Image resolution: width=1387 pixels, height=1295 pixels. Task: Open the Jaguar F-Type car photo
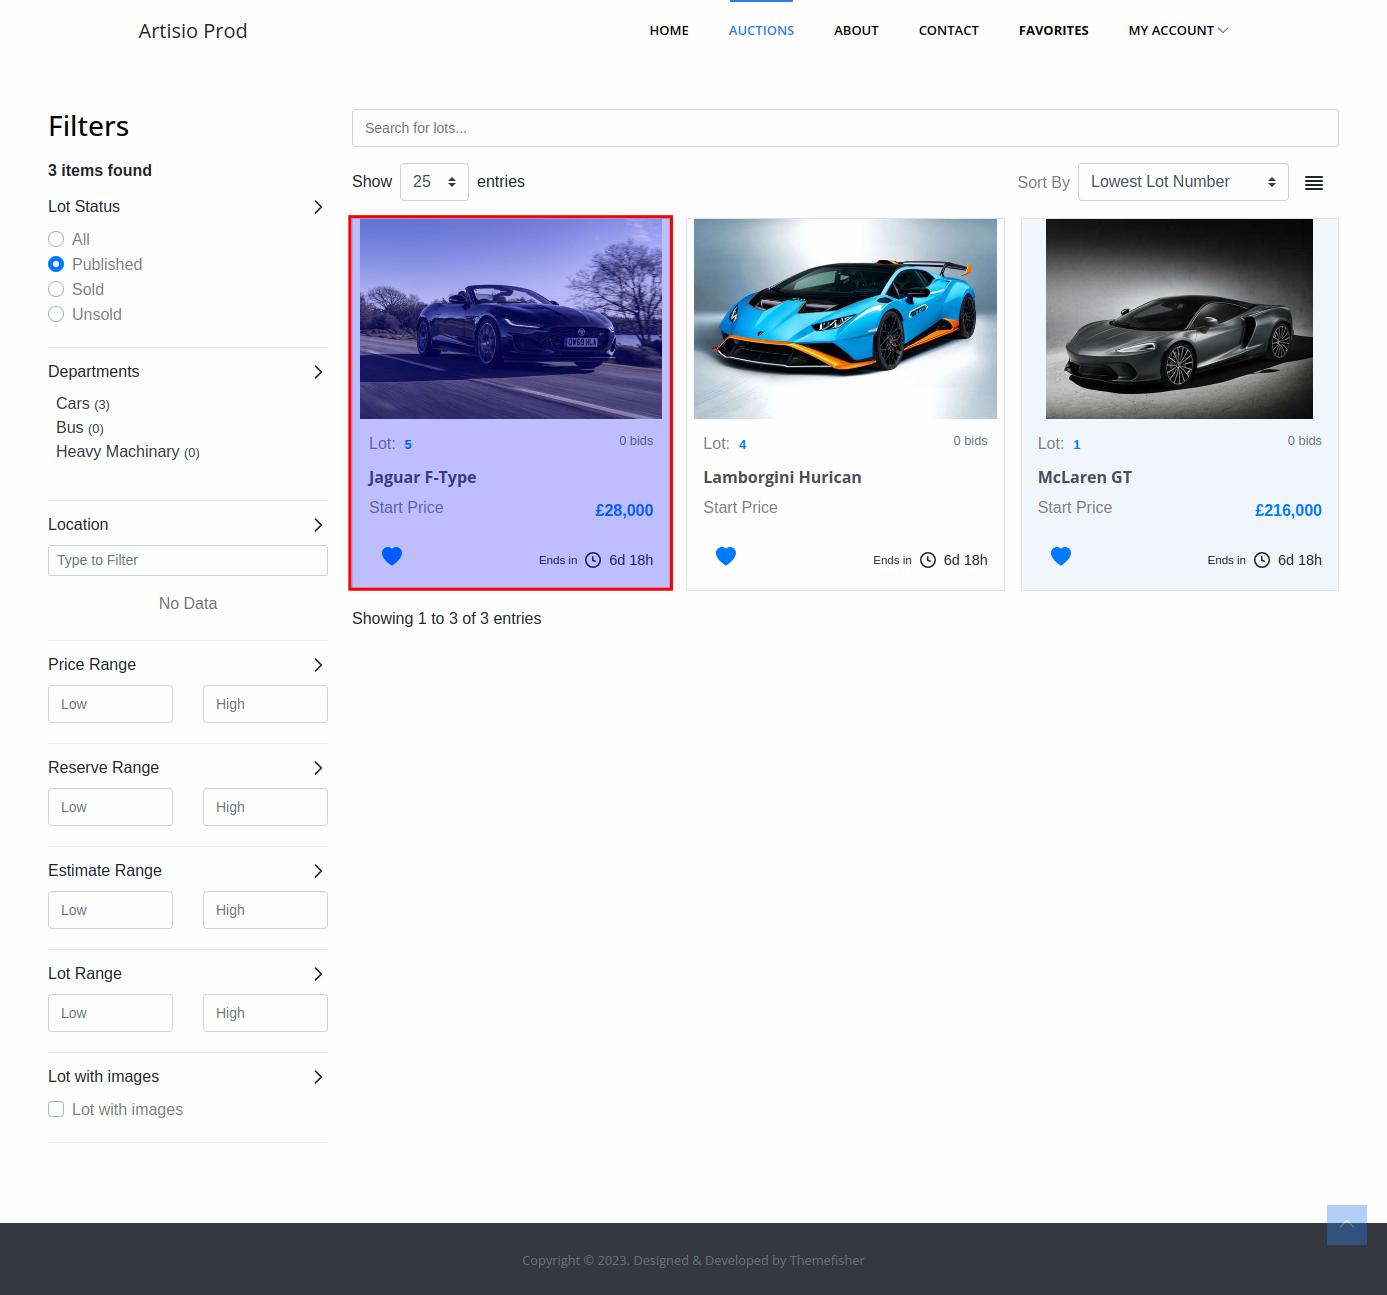point(511,319)
